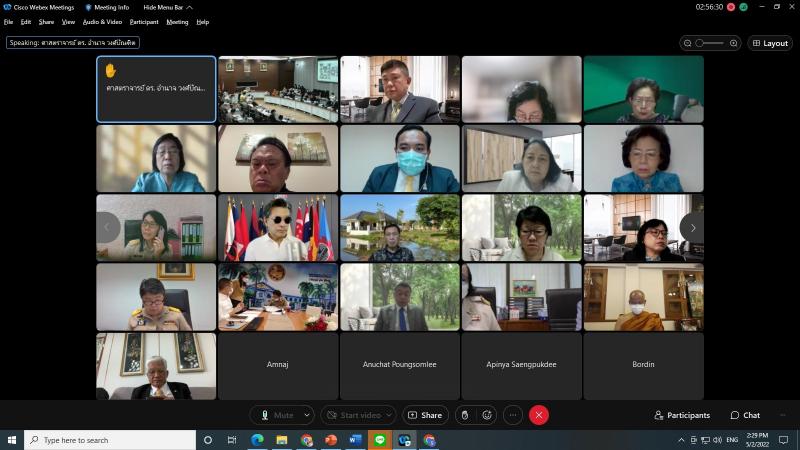The image size is (800, 450).
Task: Open the More options ellipsis button
Action: pos(513,415)
